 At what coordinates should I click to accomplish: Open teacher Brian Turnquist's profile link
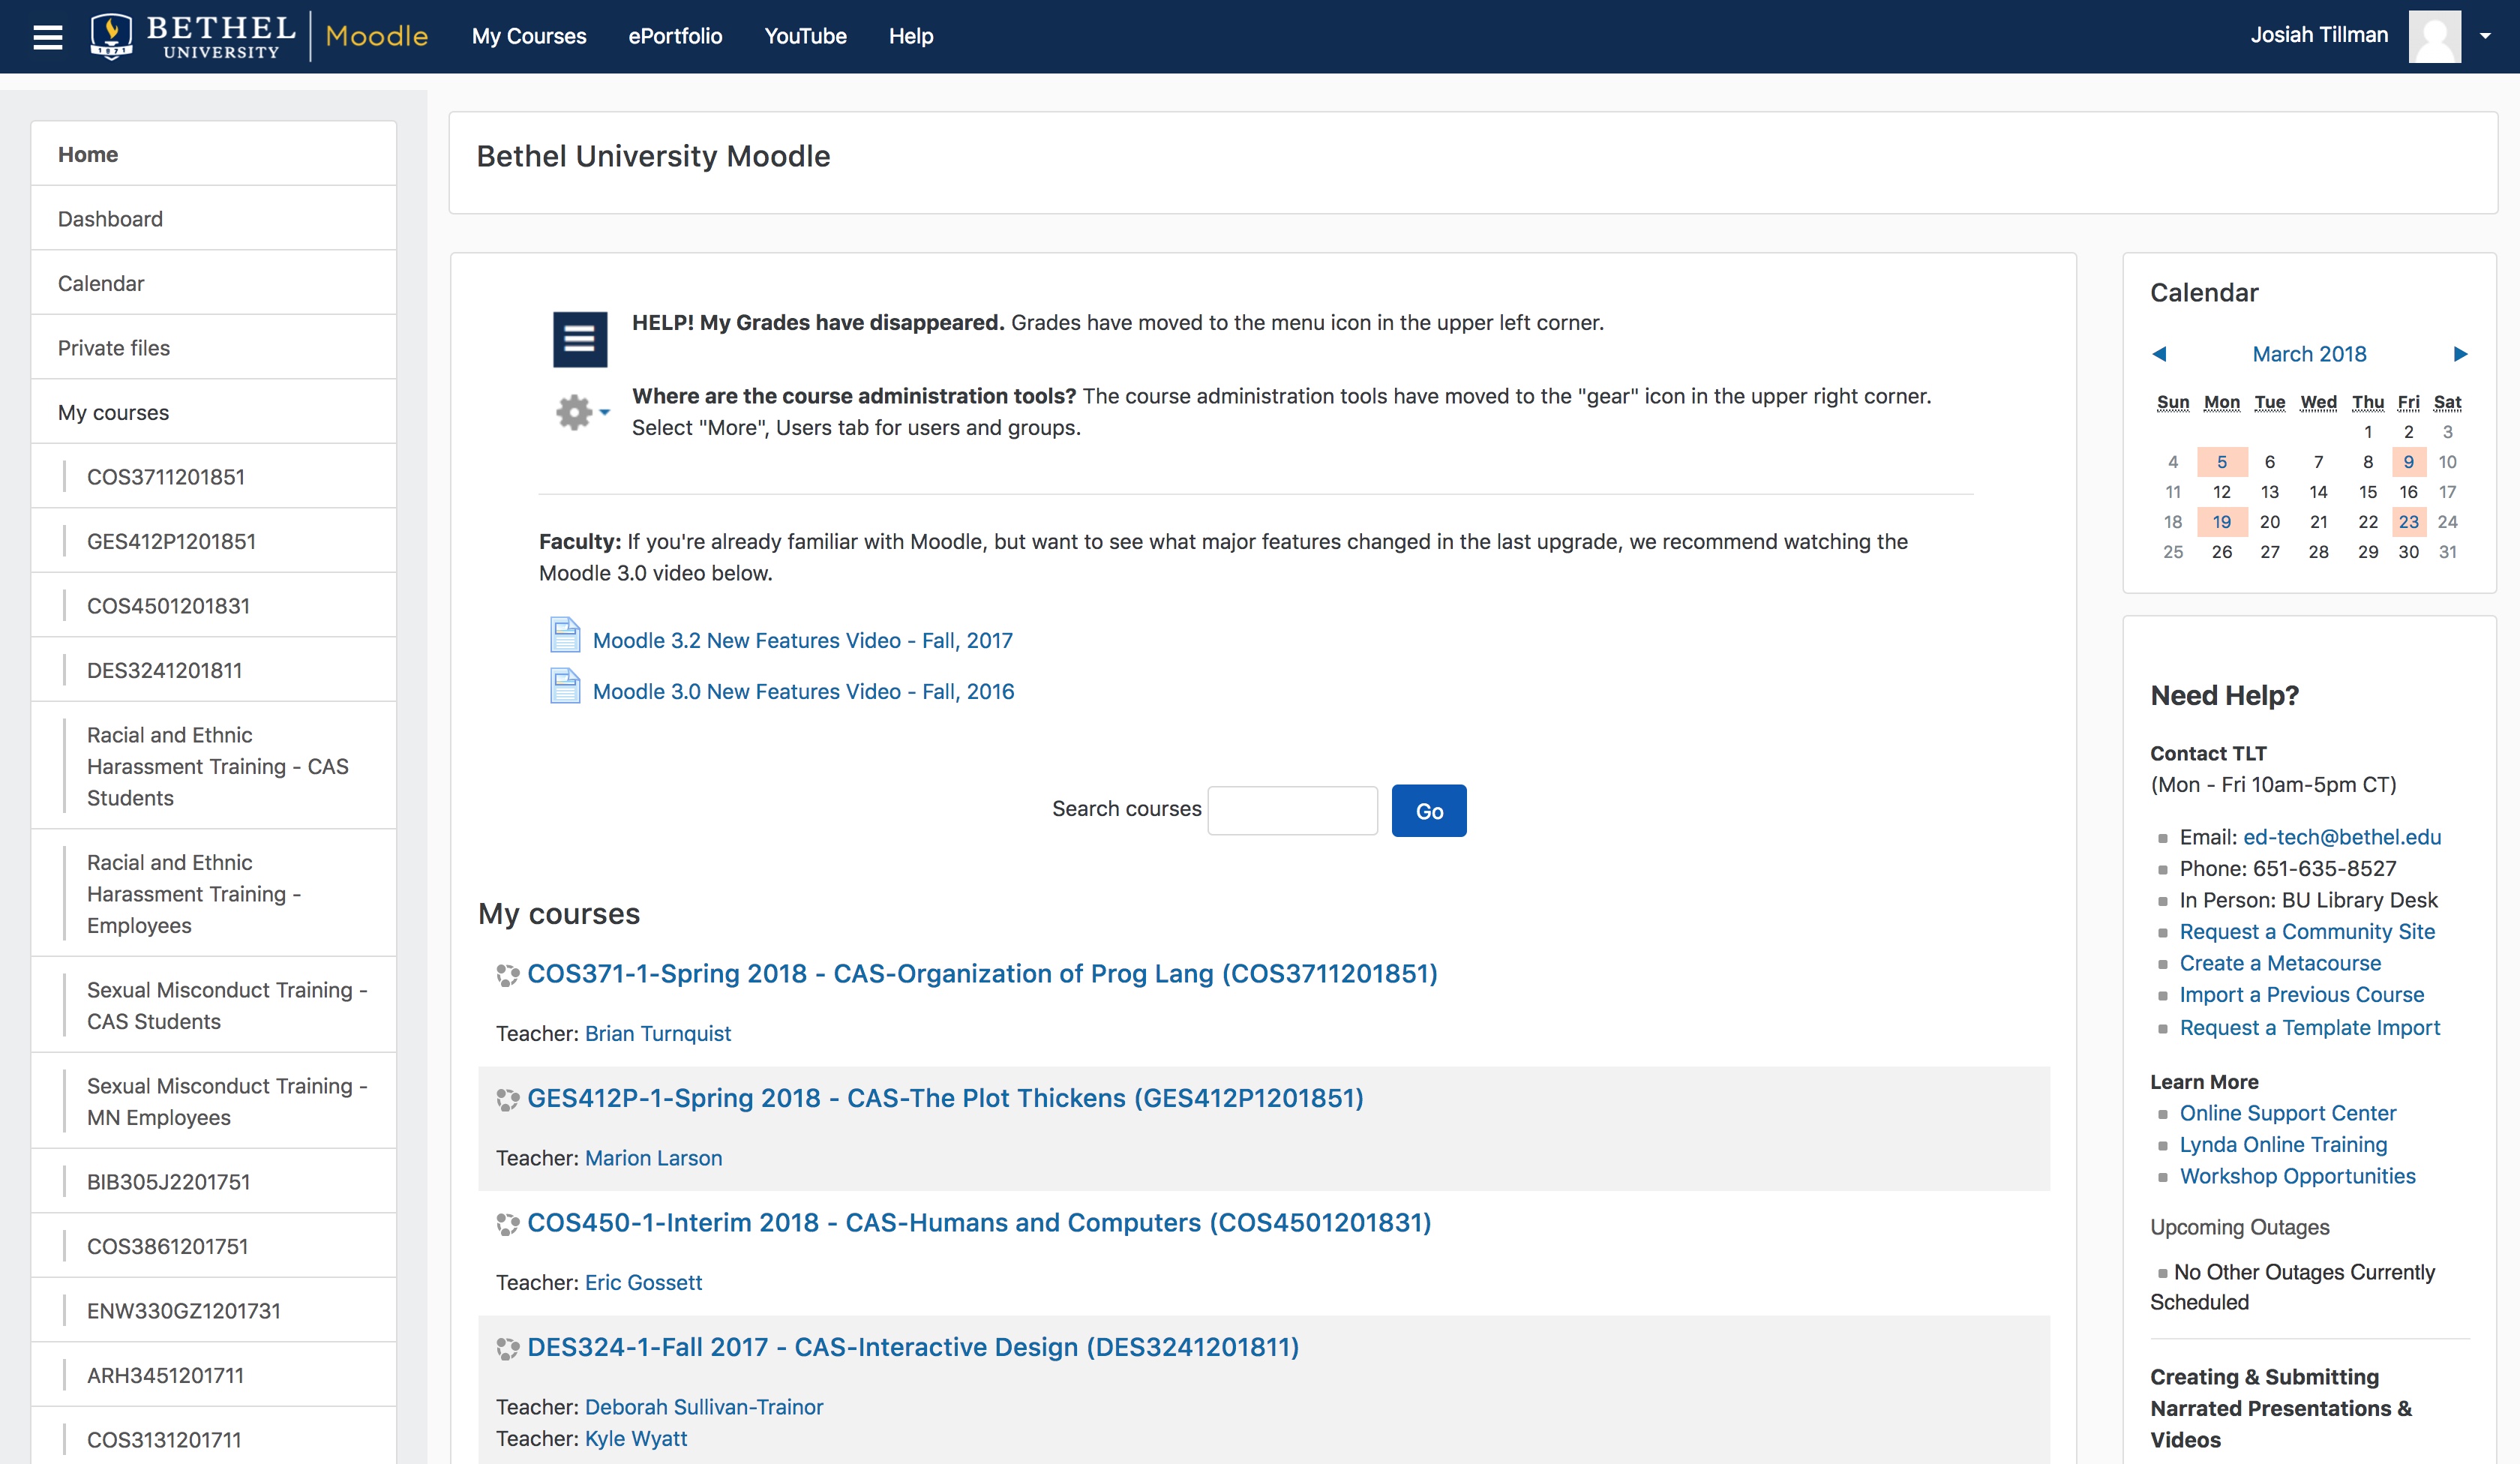(657, 1033)
